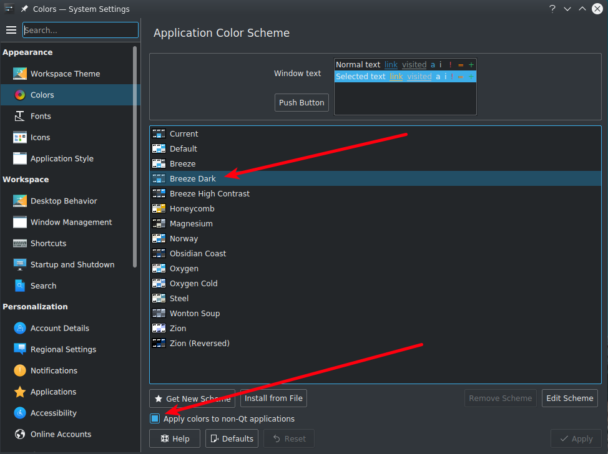Open Help at the bottom
The image size is (608, 454).
pyautogui.click(x=175, y=438)
